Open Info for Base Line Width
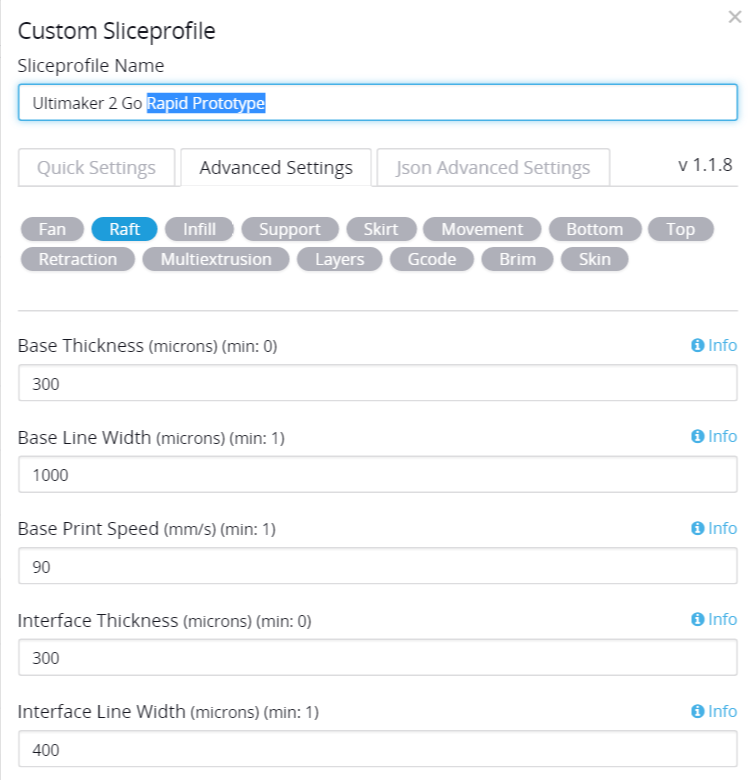The image size is (754, 780). pos(714,436)
